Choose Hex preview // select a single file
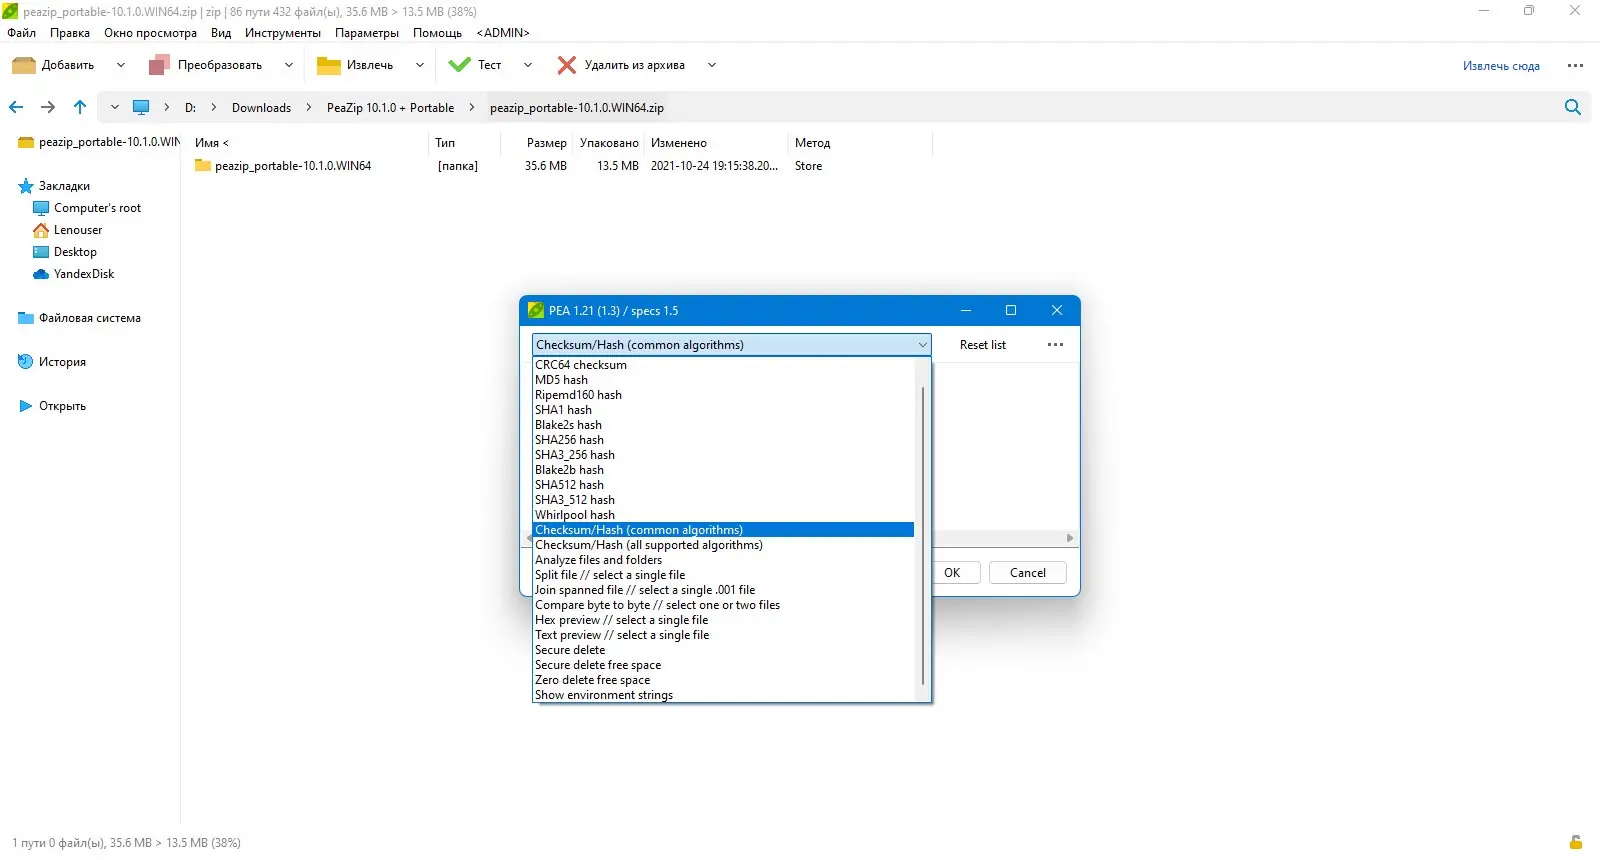1600x860 pixels. pos(724,620)
